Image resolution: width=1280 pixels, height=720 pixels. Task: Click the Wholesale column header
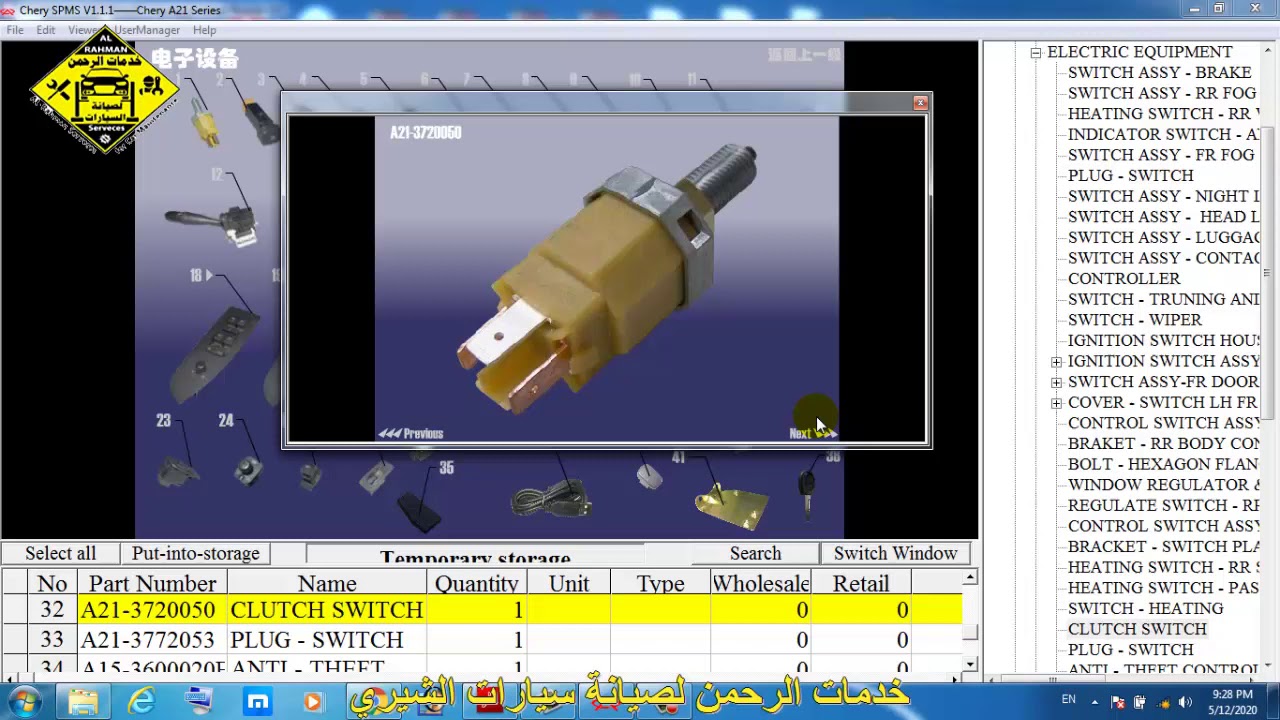tap(761, 583)
